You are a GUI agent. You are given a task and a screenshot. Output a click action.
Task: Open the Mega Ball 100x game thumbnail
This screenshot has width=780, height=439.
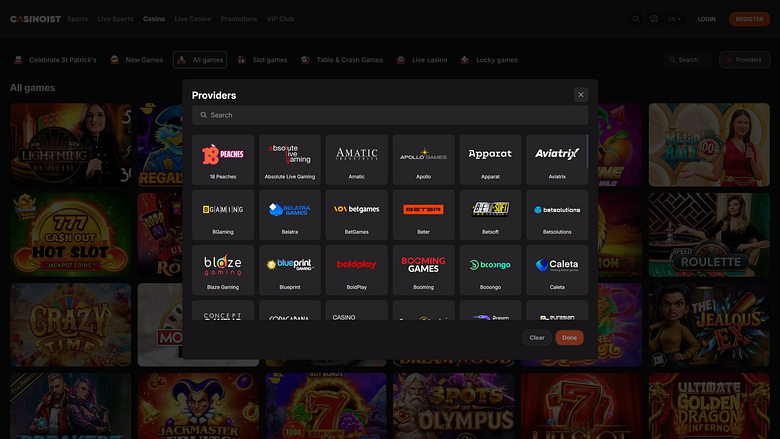[x=709, y=145]
